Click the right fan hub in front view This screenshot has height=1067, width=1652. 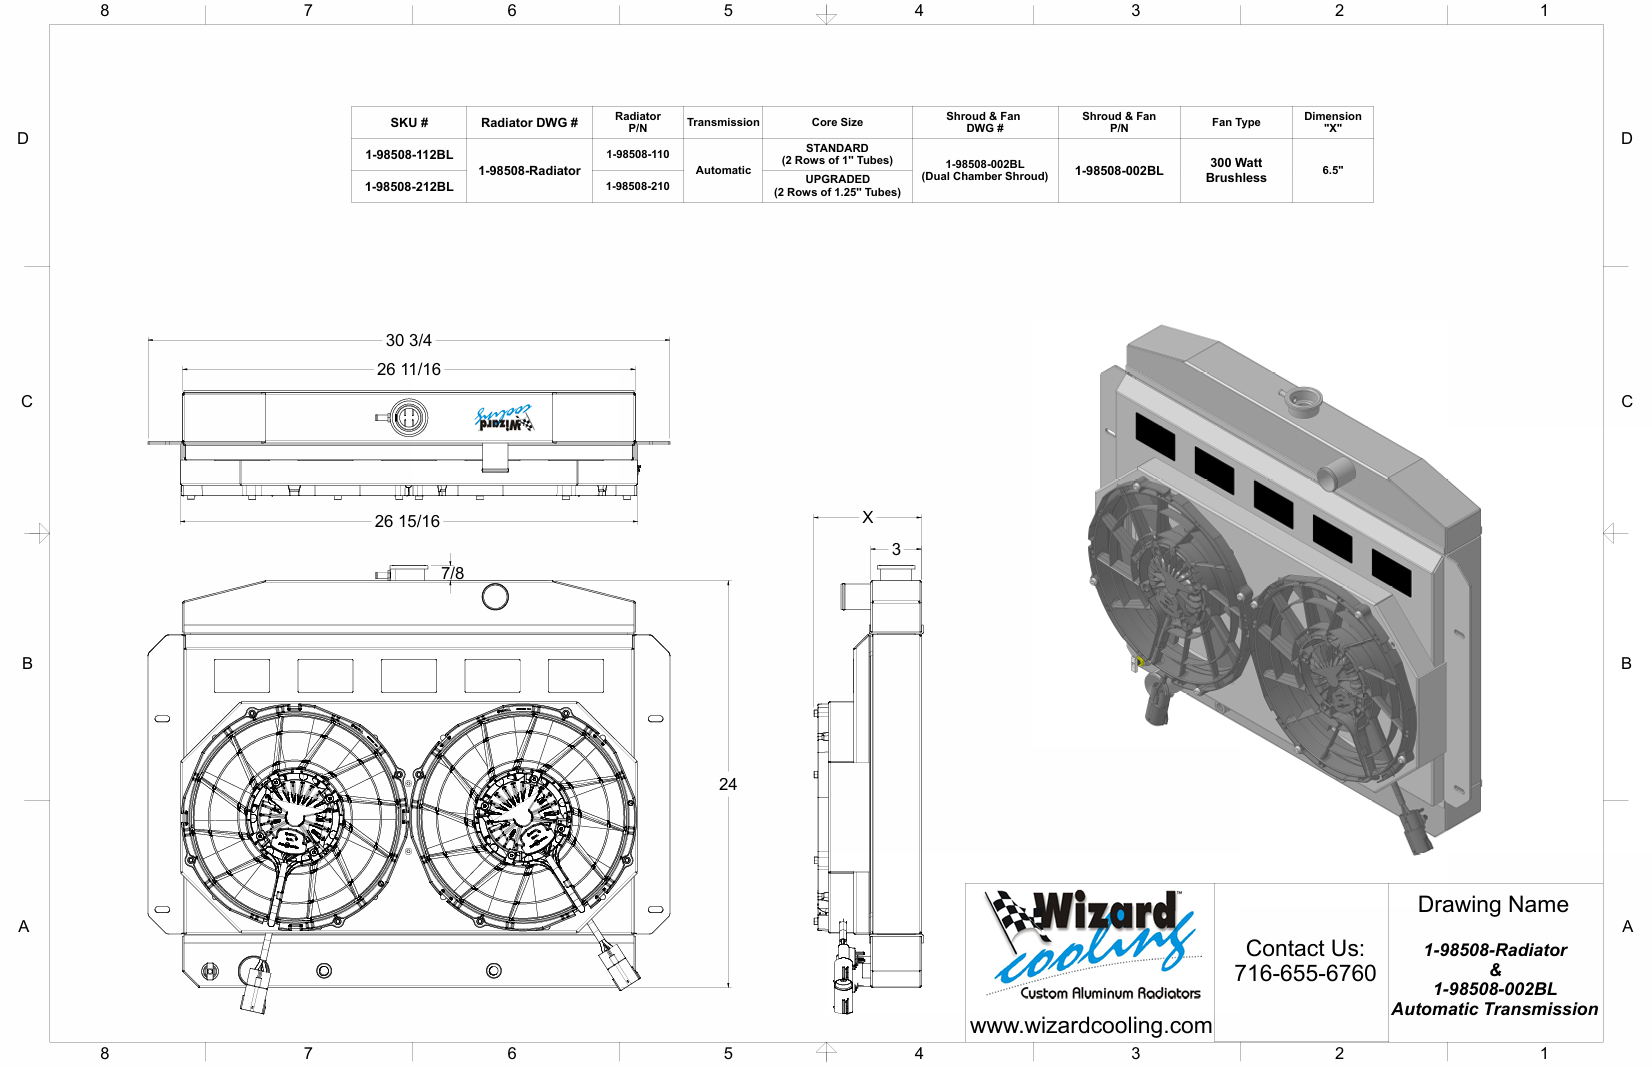coord(522,817)
